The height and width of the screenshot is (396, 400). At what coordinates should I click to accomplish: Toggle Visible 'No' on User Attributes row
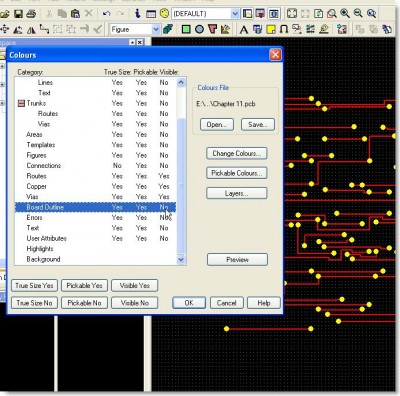(164, 238)
